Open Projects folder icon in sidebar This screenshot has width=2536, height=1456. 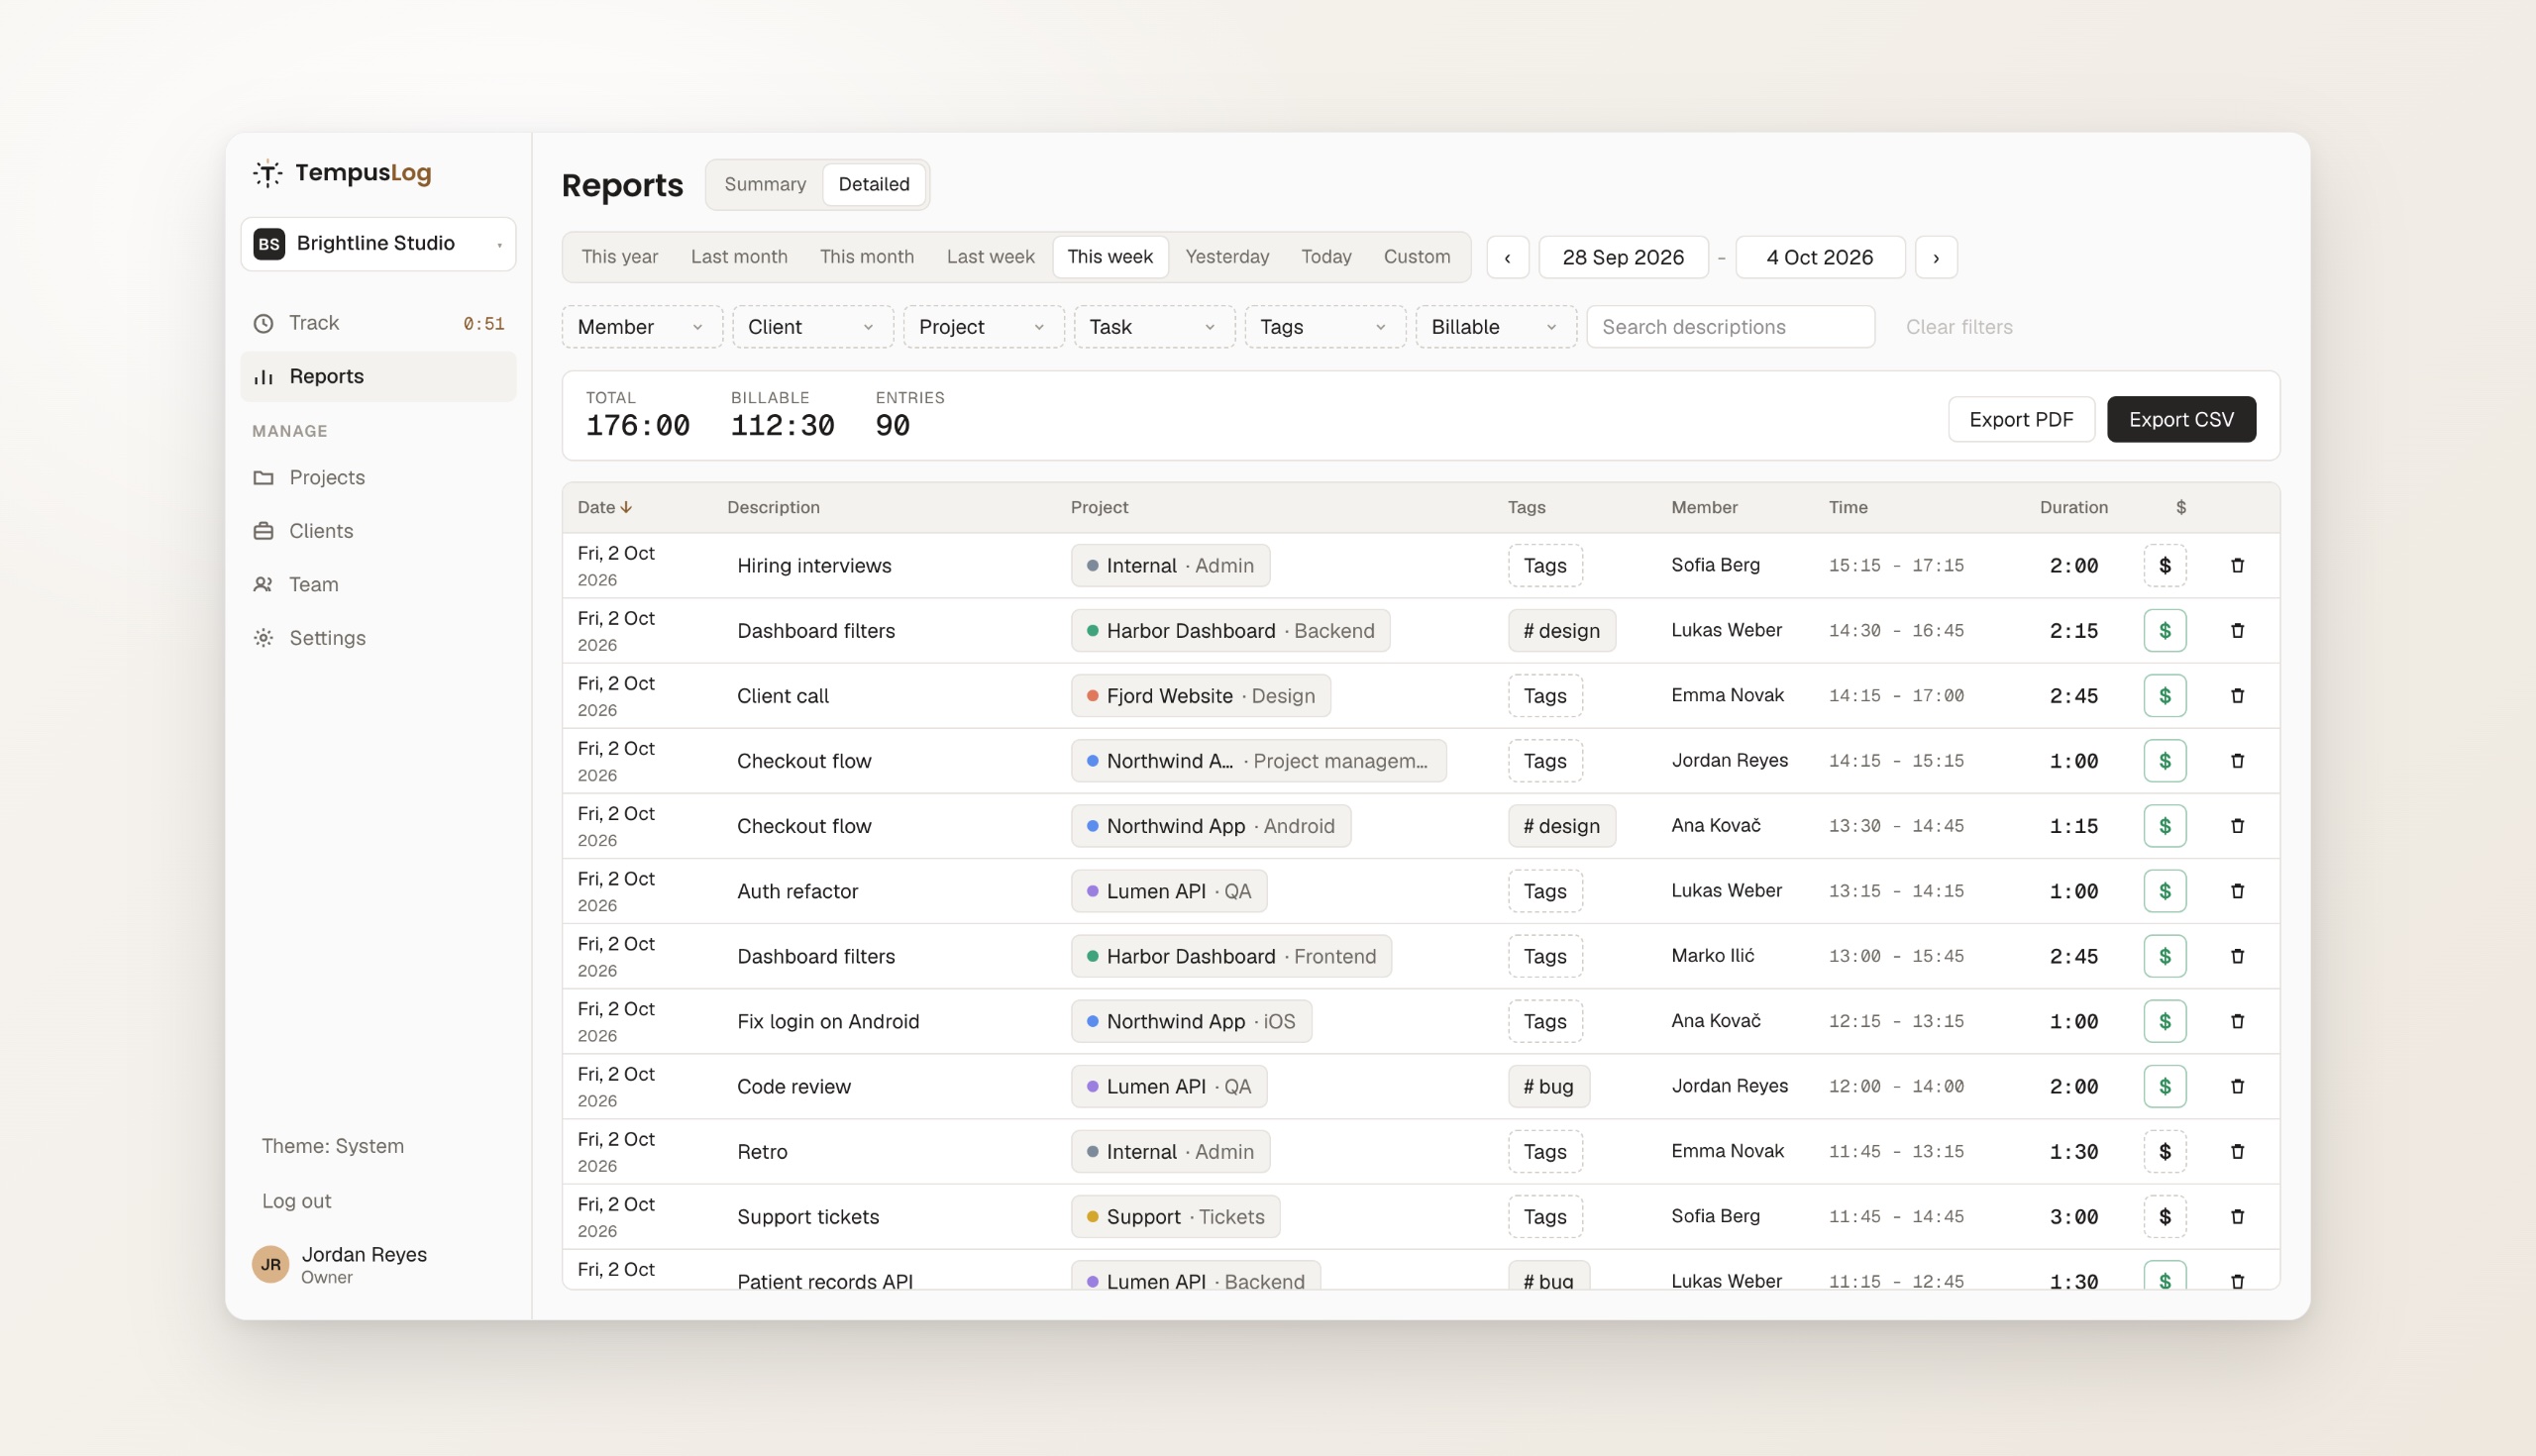click(263, 478)
